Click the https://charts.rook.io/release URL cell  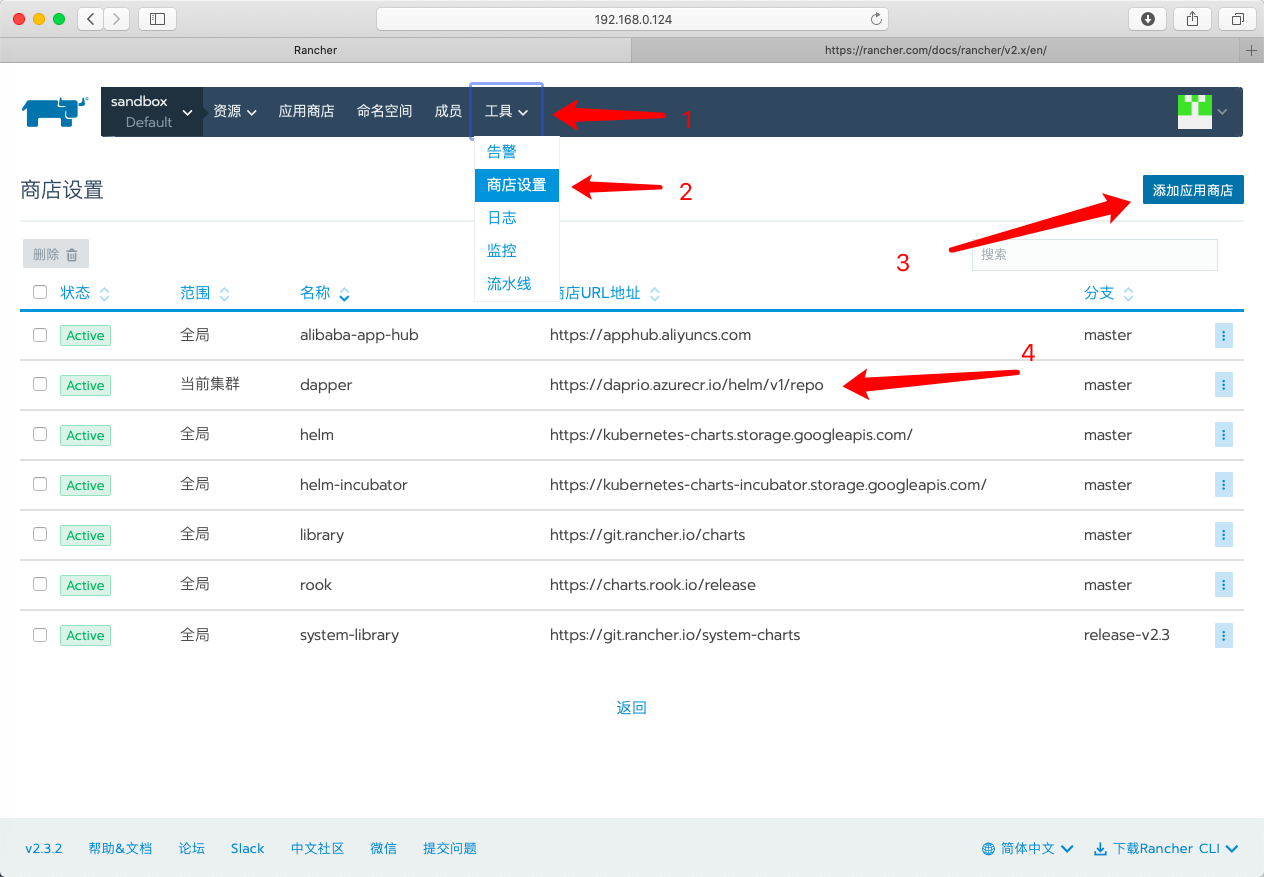(653, 585)
